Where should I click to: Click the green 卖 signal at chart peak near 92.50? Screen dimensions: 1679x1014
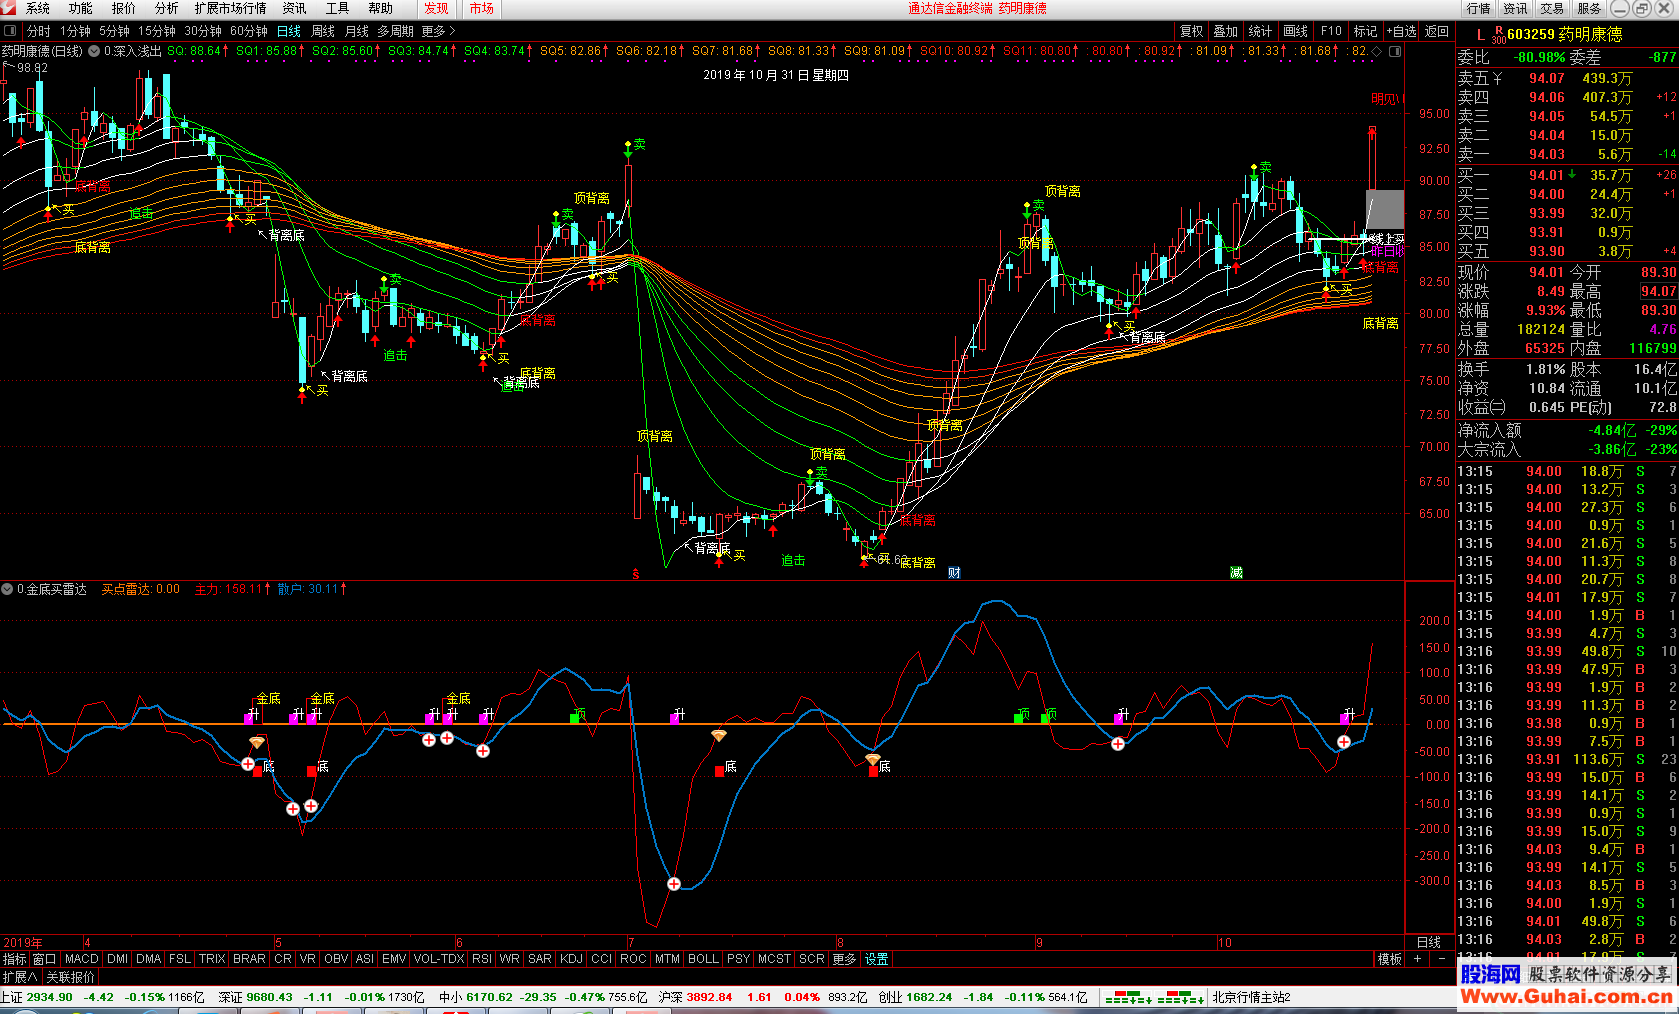(x=639, y=145)
